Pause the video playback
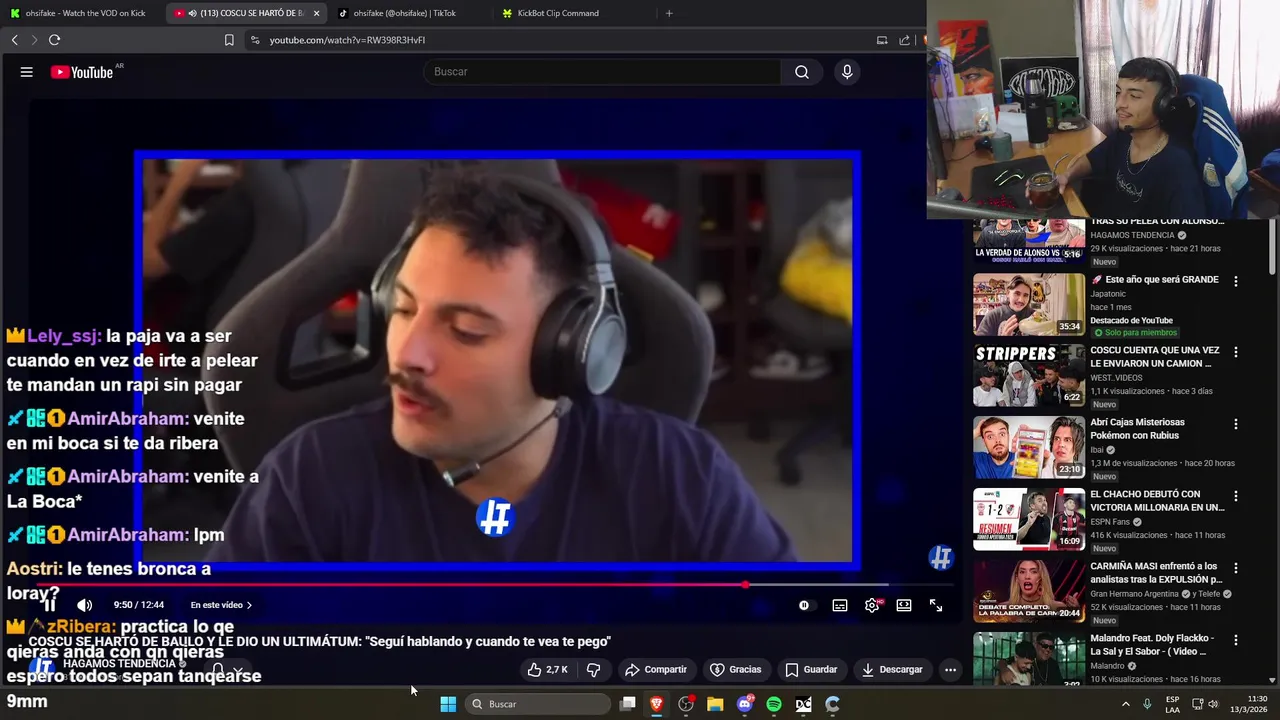The image size is (1280, 720). pyautogui.click(x=49, y=605)
